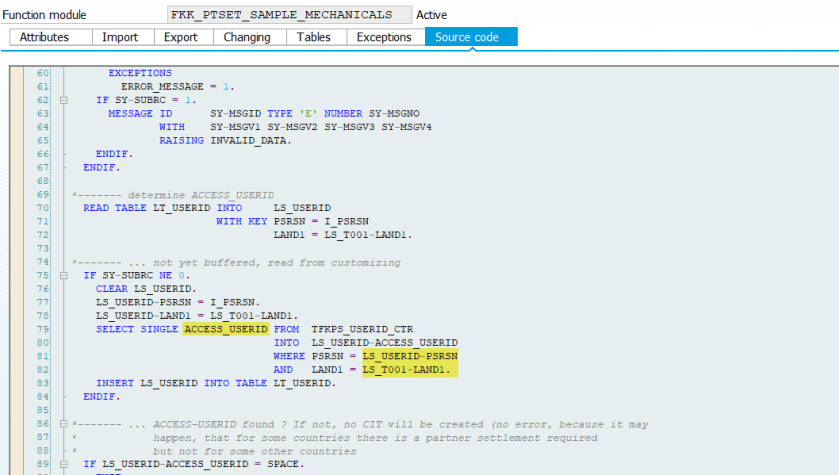Open the Tables tab
The width and height of the screenshot is (839, 475).
pyautogui.click(x=314, y=37)
